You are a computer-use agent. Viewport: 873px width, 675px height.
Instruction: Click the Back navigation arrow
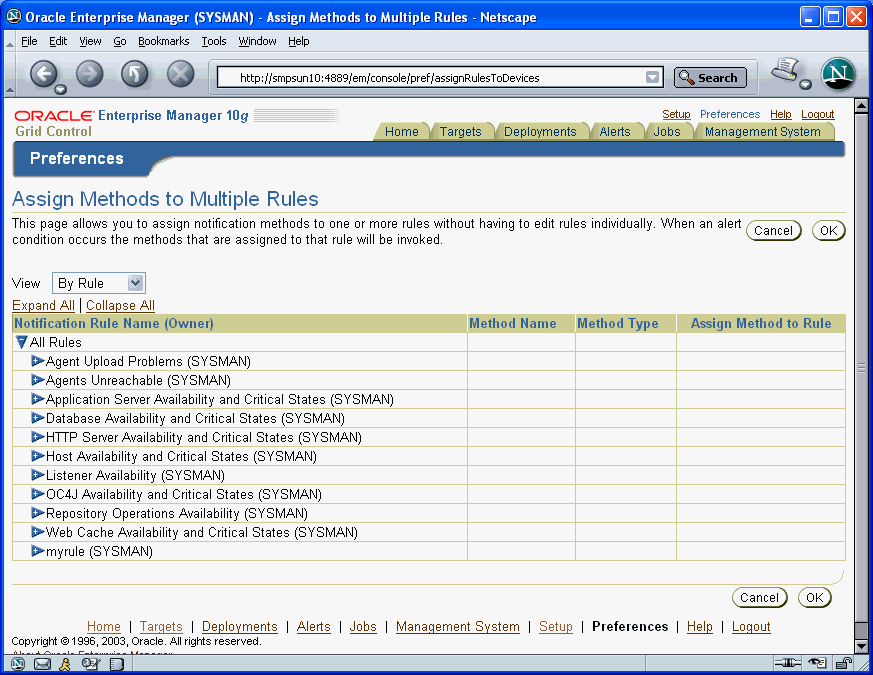(x=46, y=74)
